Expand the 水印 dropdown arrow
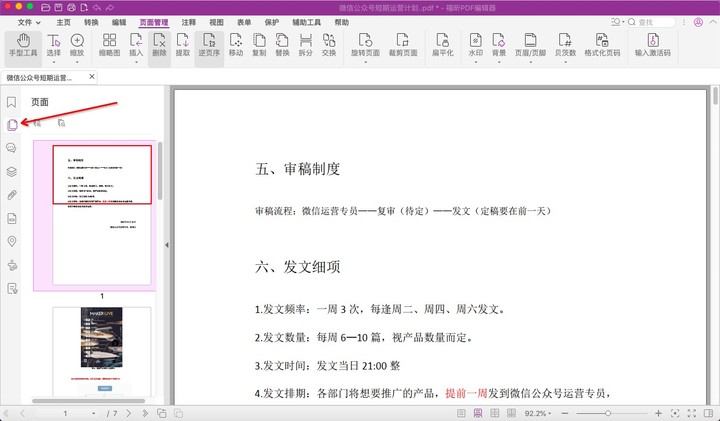Screen dimensions: 720x421 coord(476,62)
